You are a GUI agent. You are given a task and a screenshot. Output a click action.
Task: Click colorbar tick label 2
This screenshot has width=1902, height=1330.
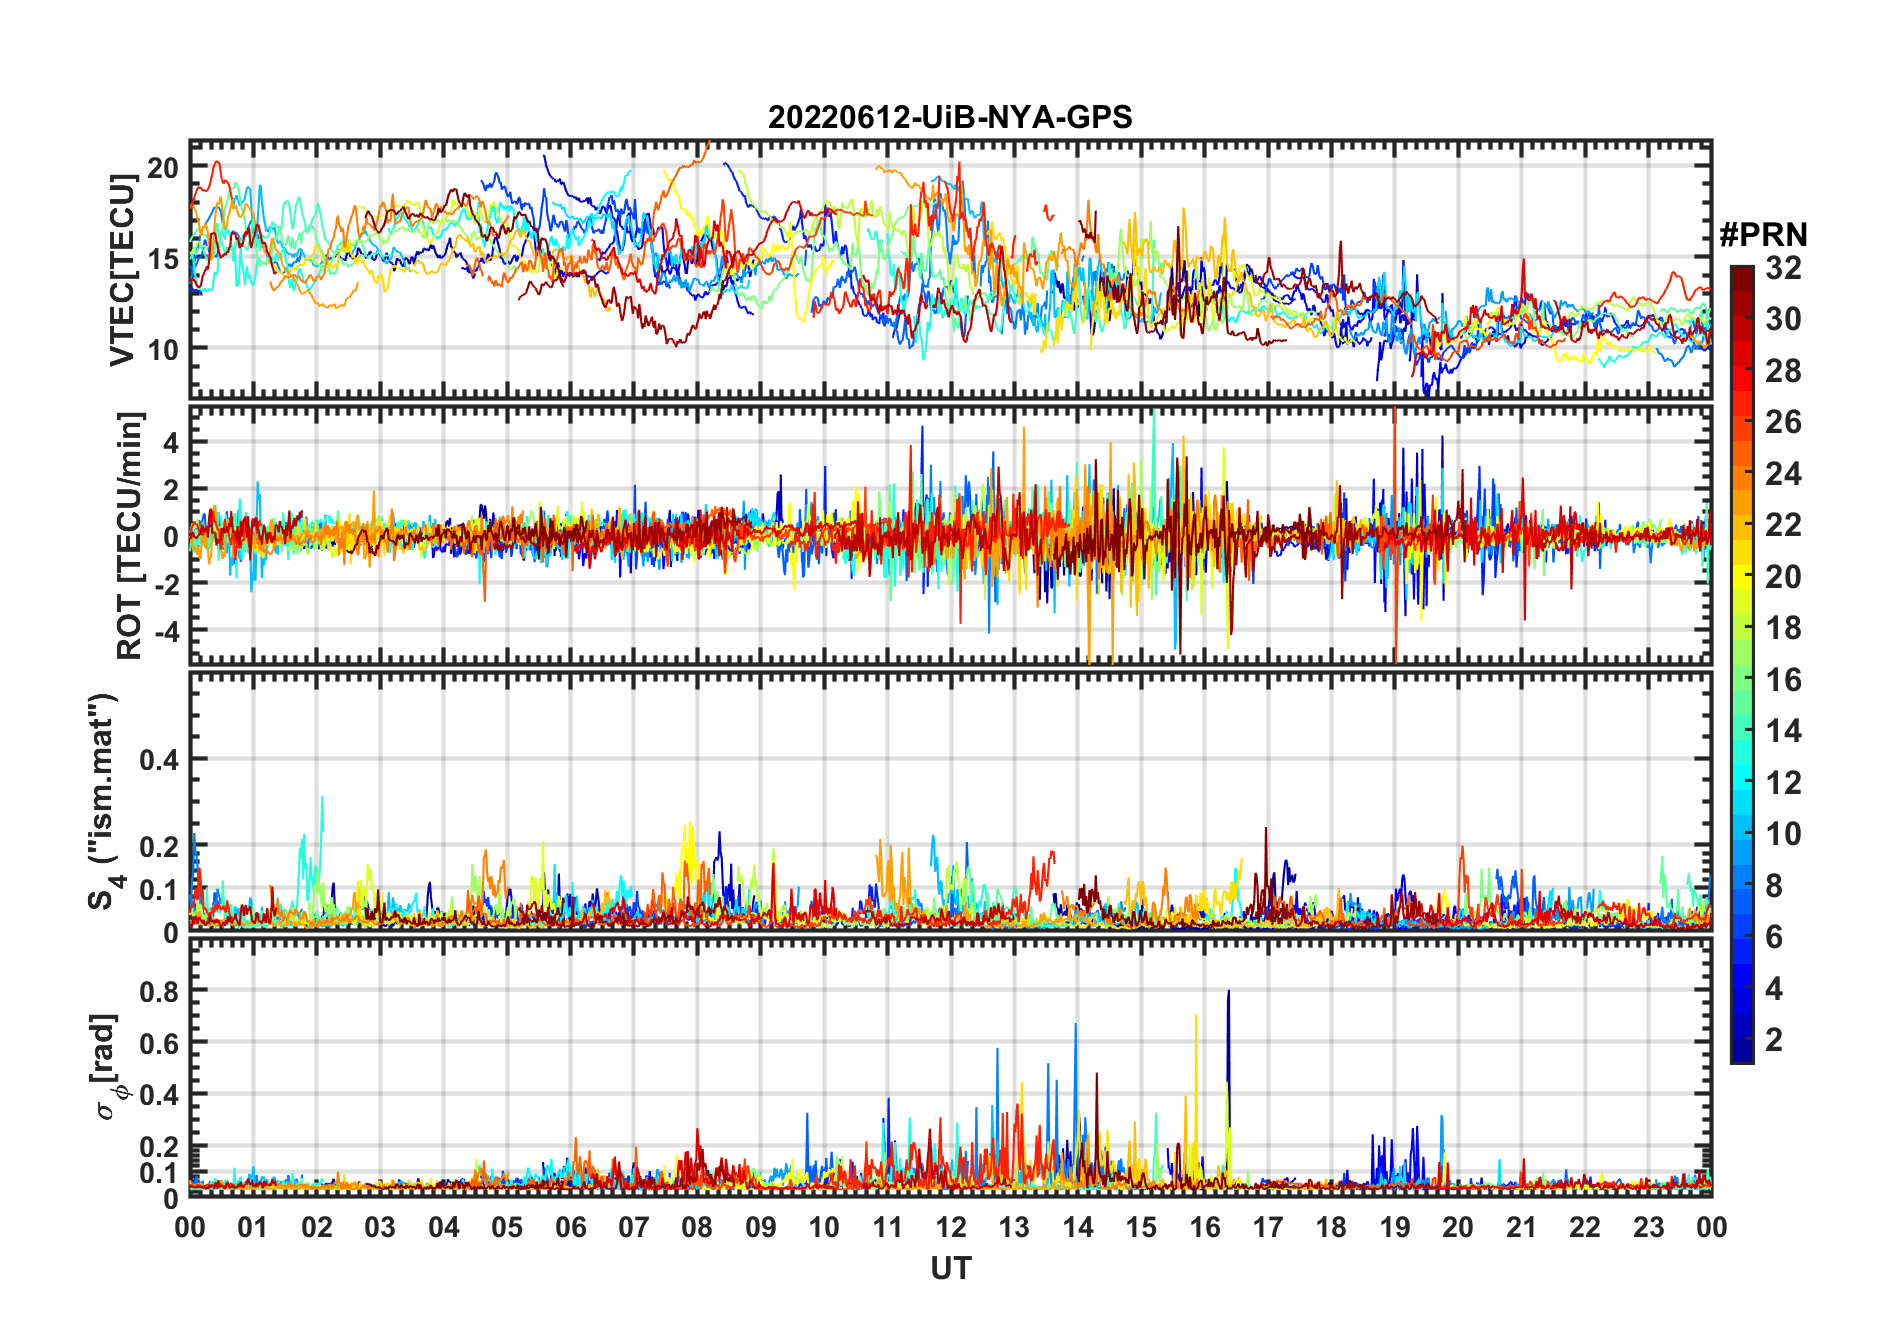point(1774,1040)
